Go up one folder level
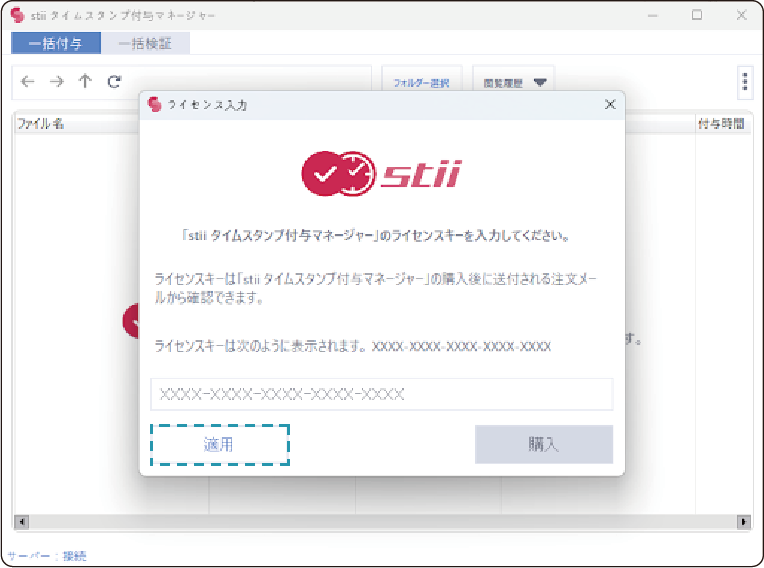This screenshot has height=568, width=764. click(x=85, y=83)
